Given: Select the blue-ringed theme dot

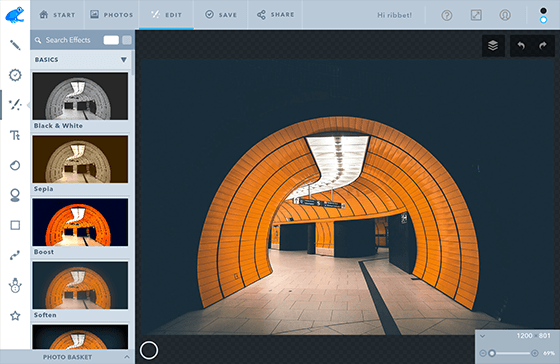Looking at the screenshot, I should point(543,20).
